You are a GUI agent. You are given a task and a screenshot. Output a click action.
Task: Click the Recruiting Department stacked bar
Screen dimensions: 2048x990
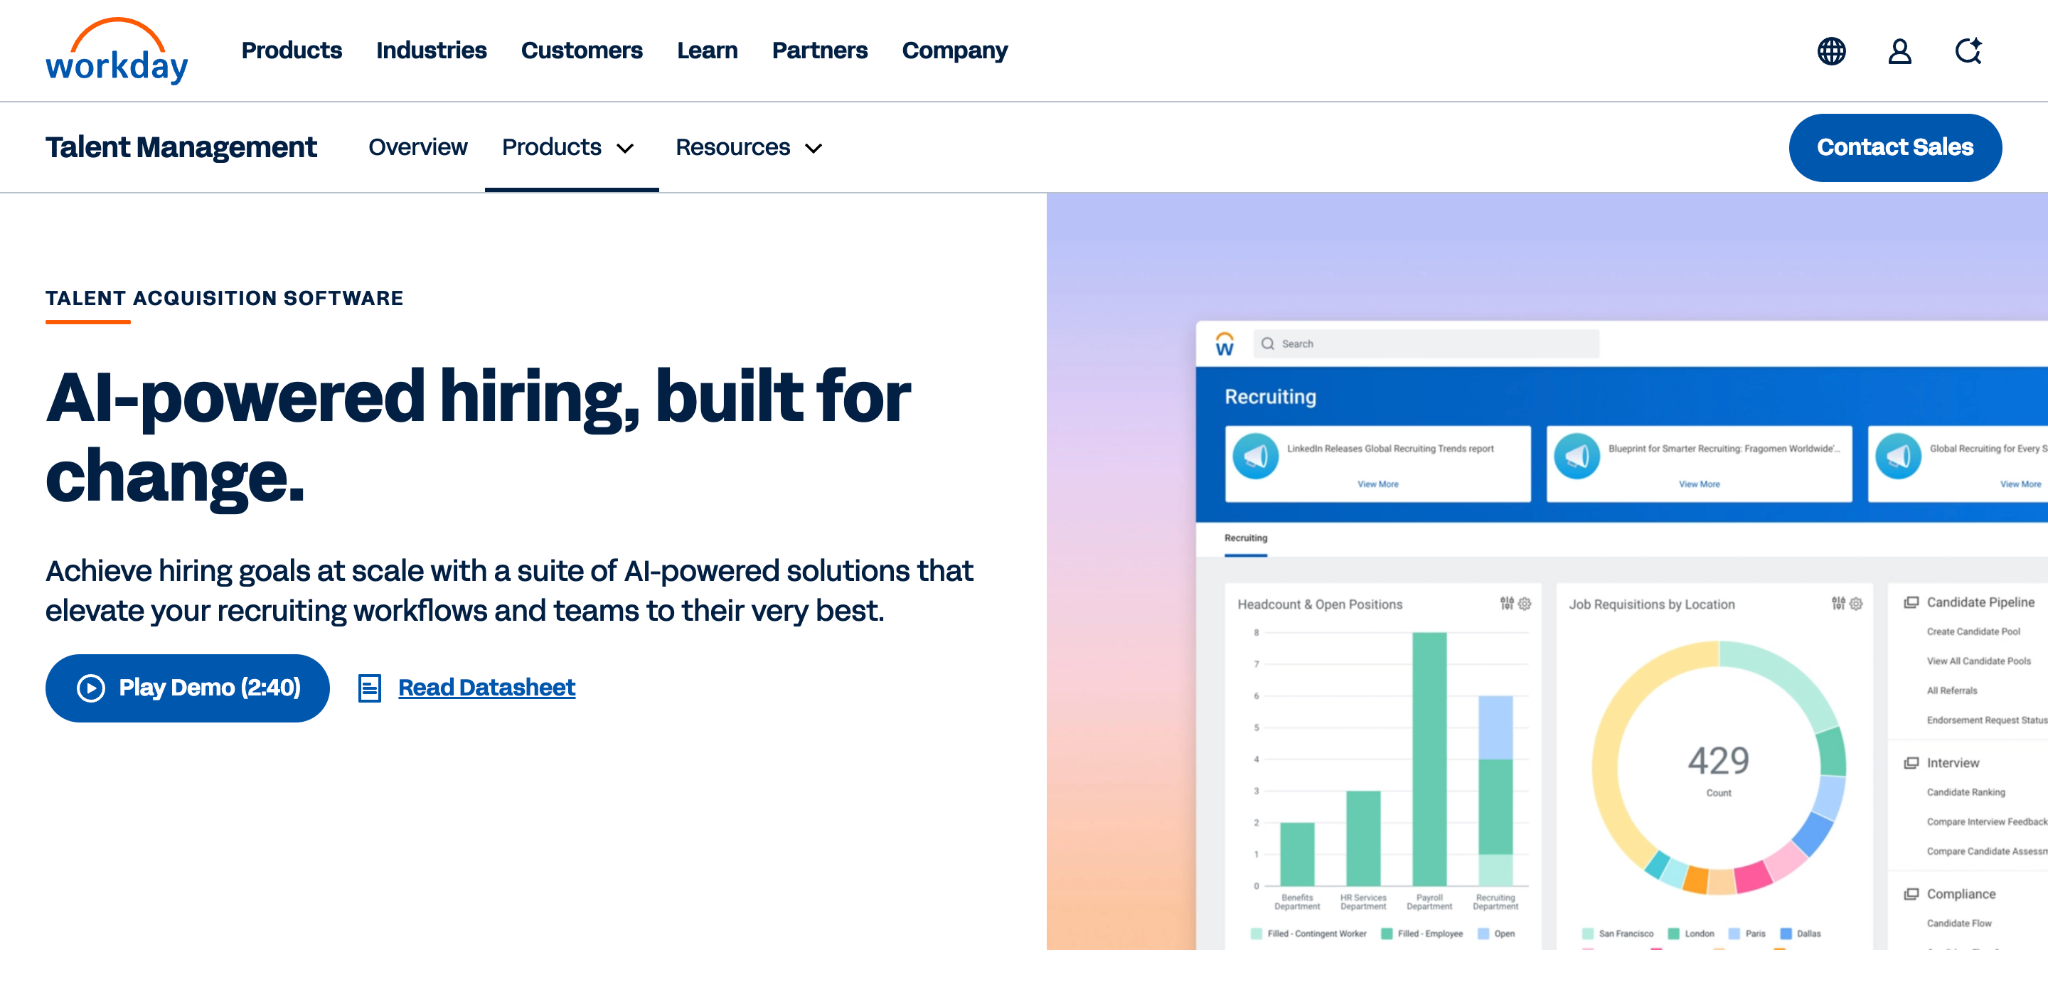tap(1495, 791)
